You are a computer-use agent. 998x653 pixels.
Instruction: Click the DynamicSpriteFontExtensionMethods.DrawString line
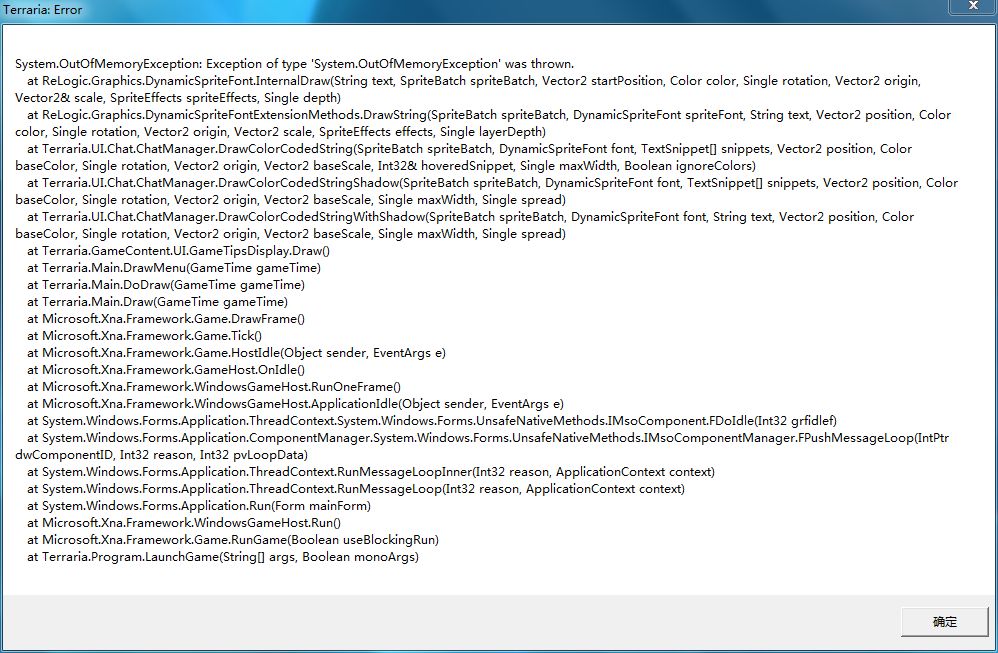[489, 115]
